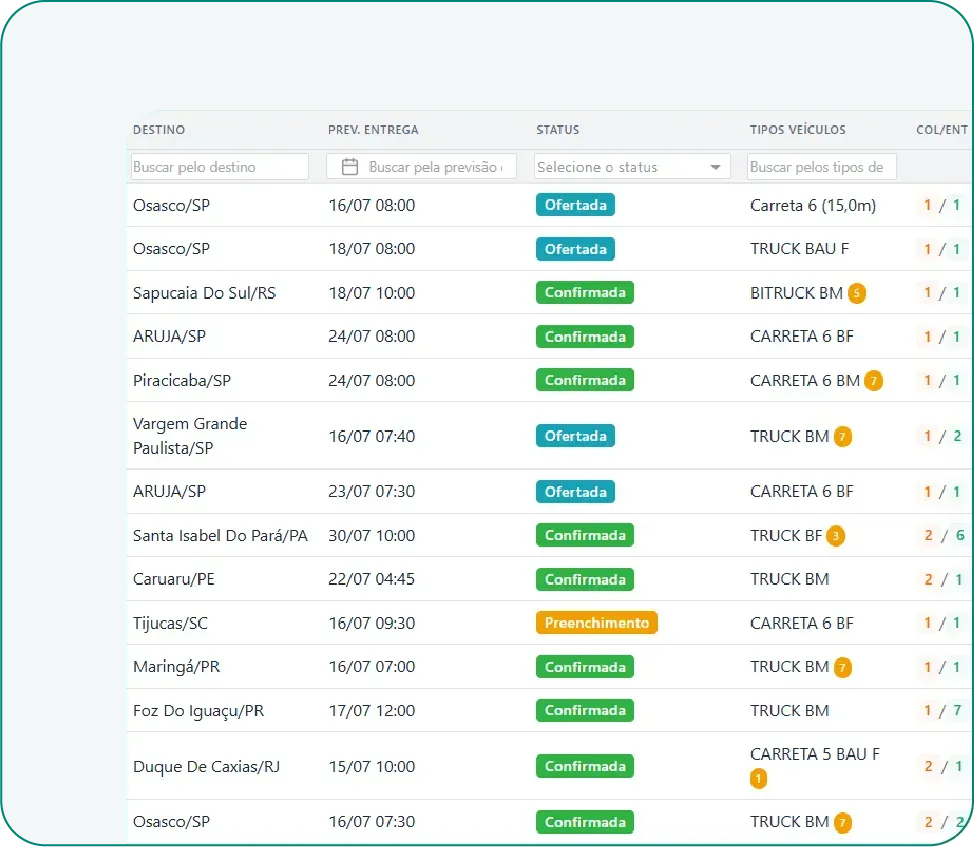974x847 pixels.
Task: Click Confirmada status in Foz Do Iguaçu row
Action: [x=585, y=710]
